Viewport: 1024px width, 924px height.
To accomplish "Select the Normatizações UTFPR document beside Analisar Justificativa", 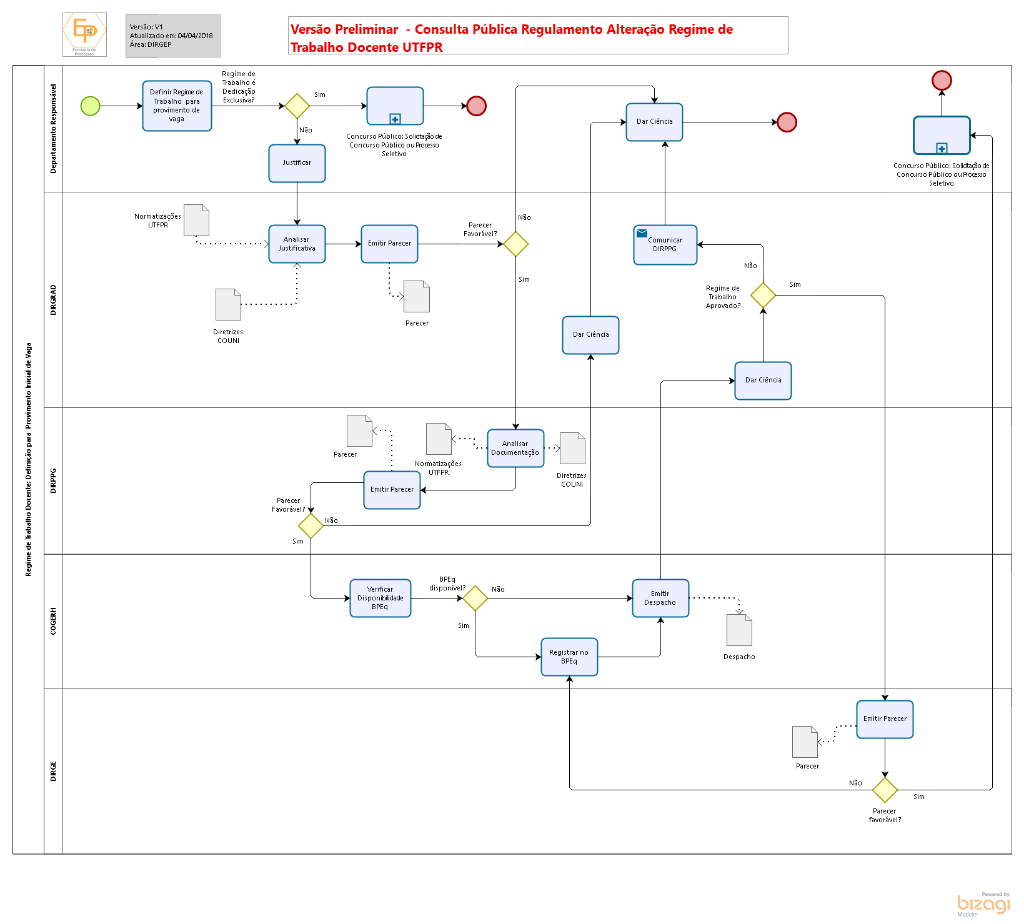I will (197, 221).
